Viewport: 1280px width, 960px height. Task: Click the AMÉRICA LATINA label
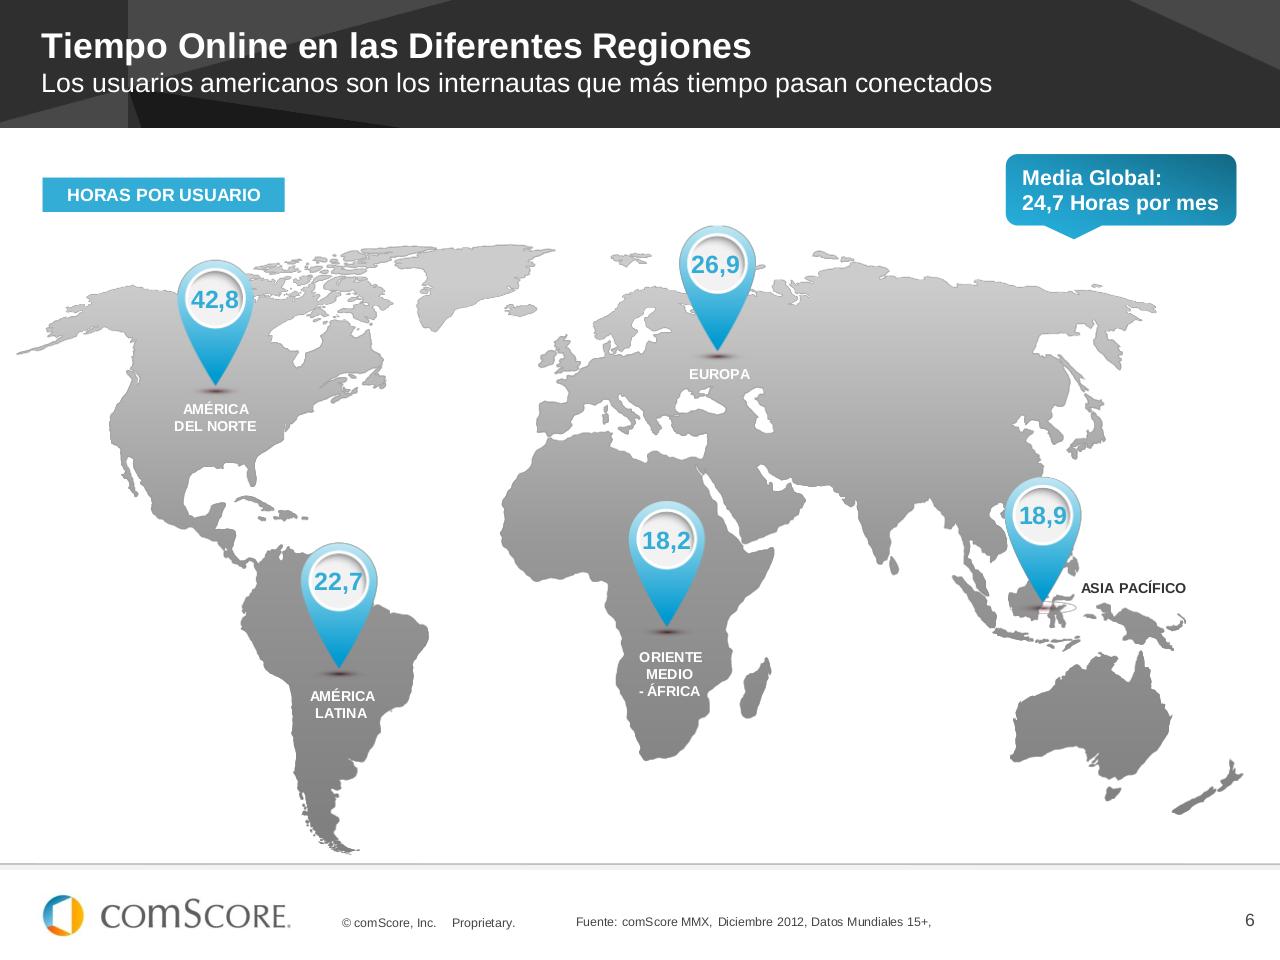point(342,705)
